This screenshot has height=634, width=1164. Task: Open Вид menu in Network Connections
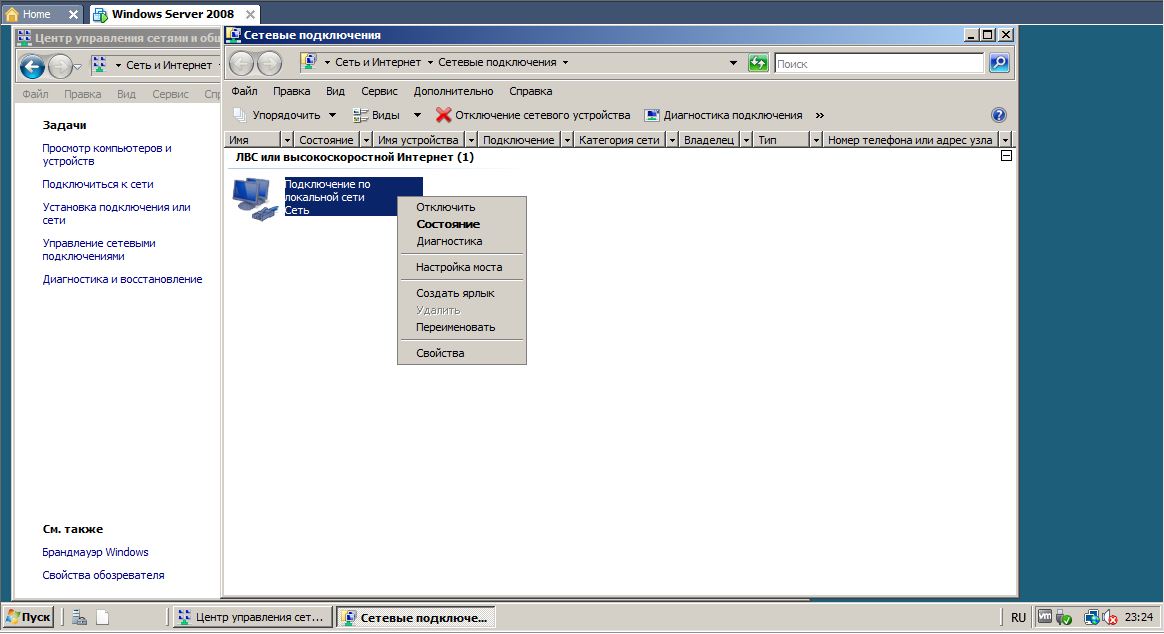pyautogui.click(x=336, y=91)
